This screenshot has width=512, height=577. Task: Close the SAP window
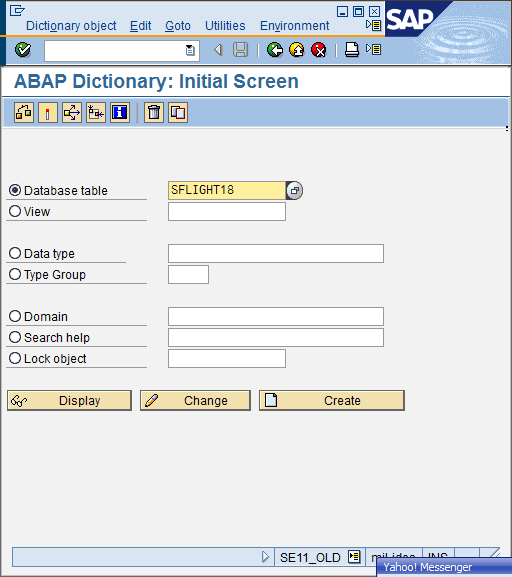(x=374, y=11)
